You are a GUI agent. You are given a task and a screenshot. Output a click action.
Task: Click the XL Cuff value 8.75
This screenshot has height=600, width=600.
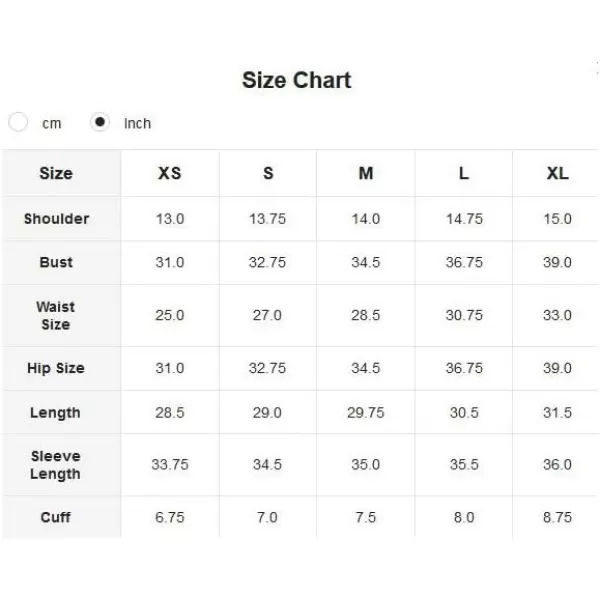[557, 517]
